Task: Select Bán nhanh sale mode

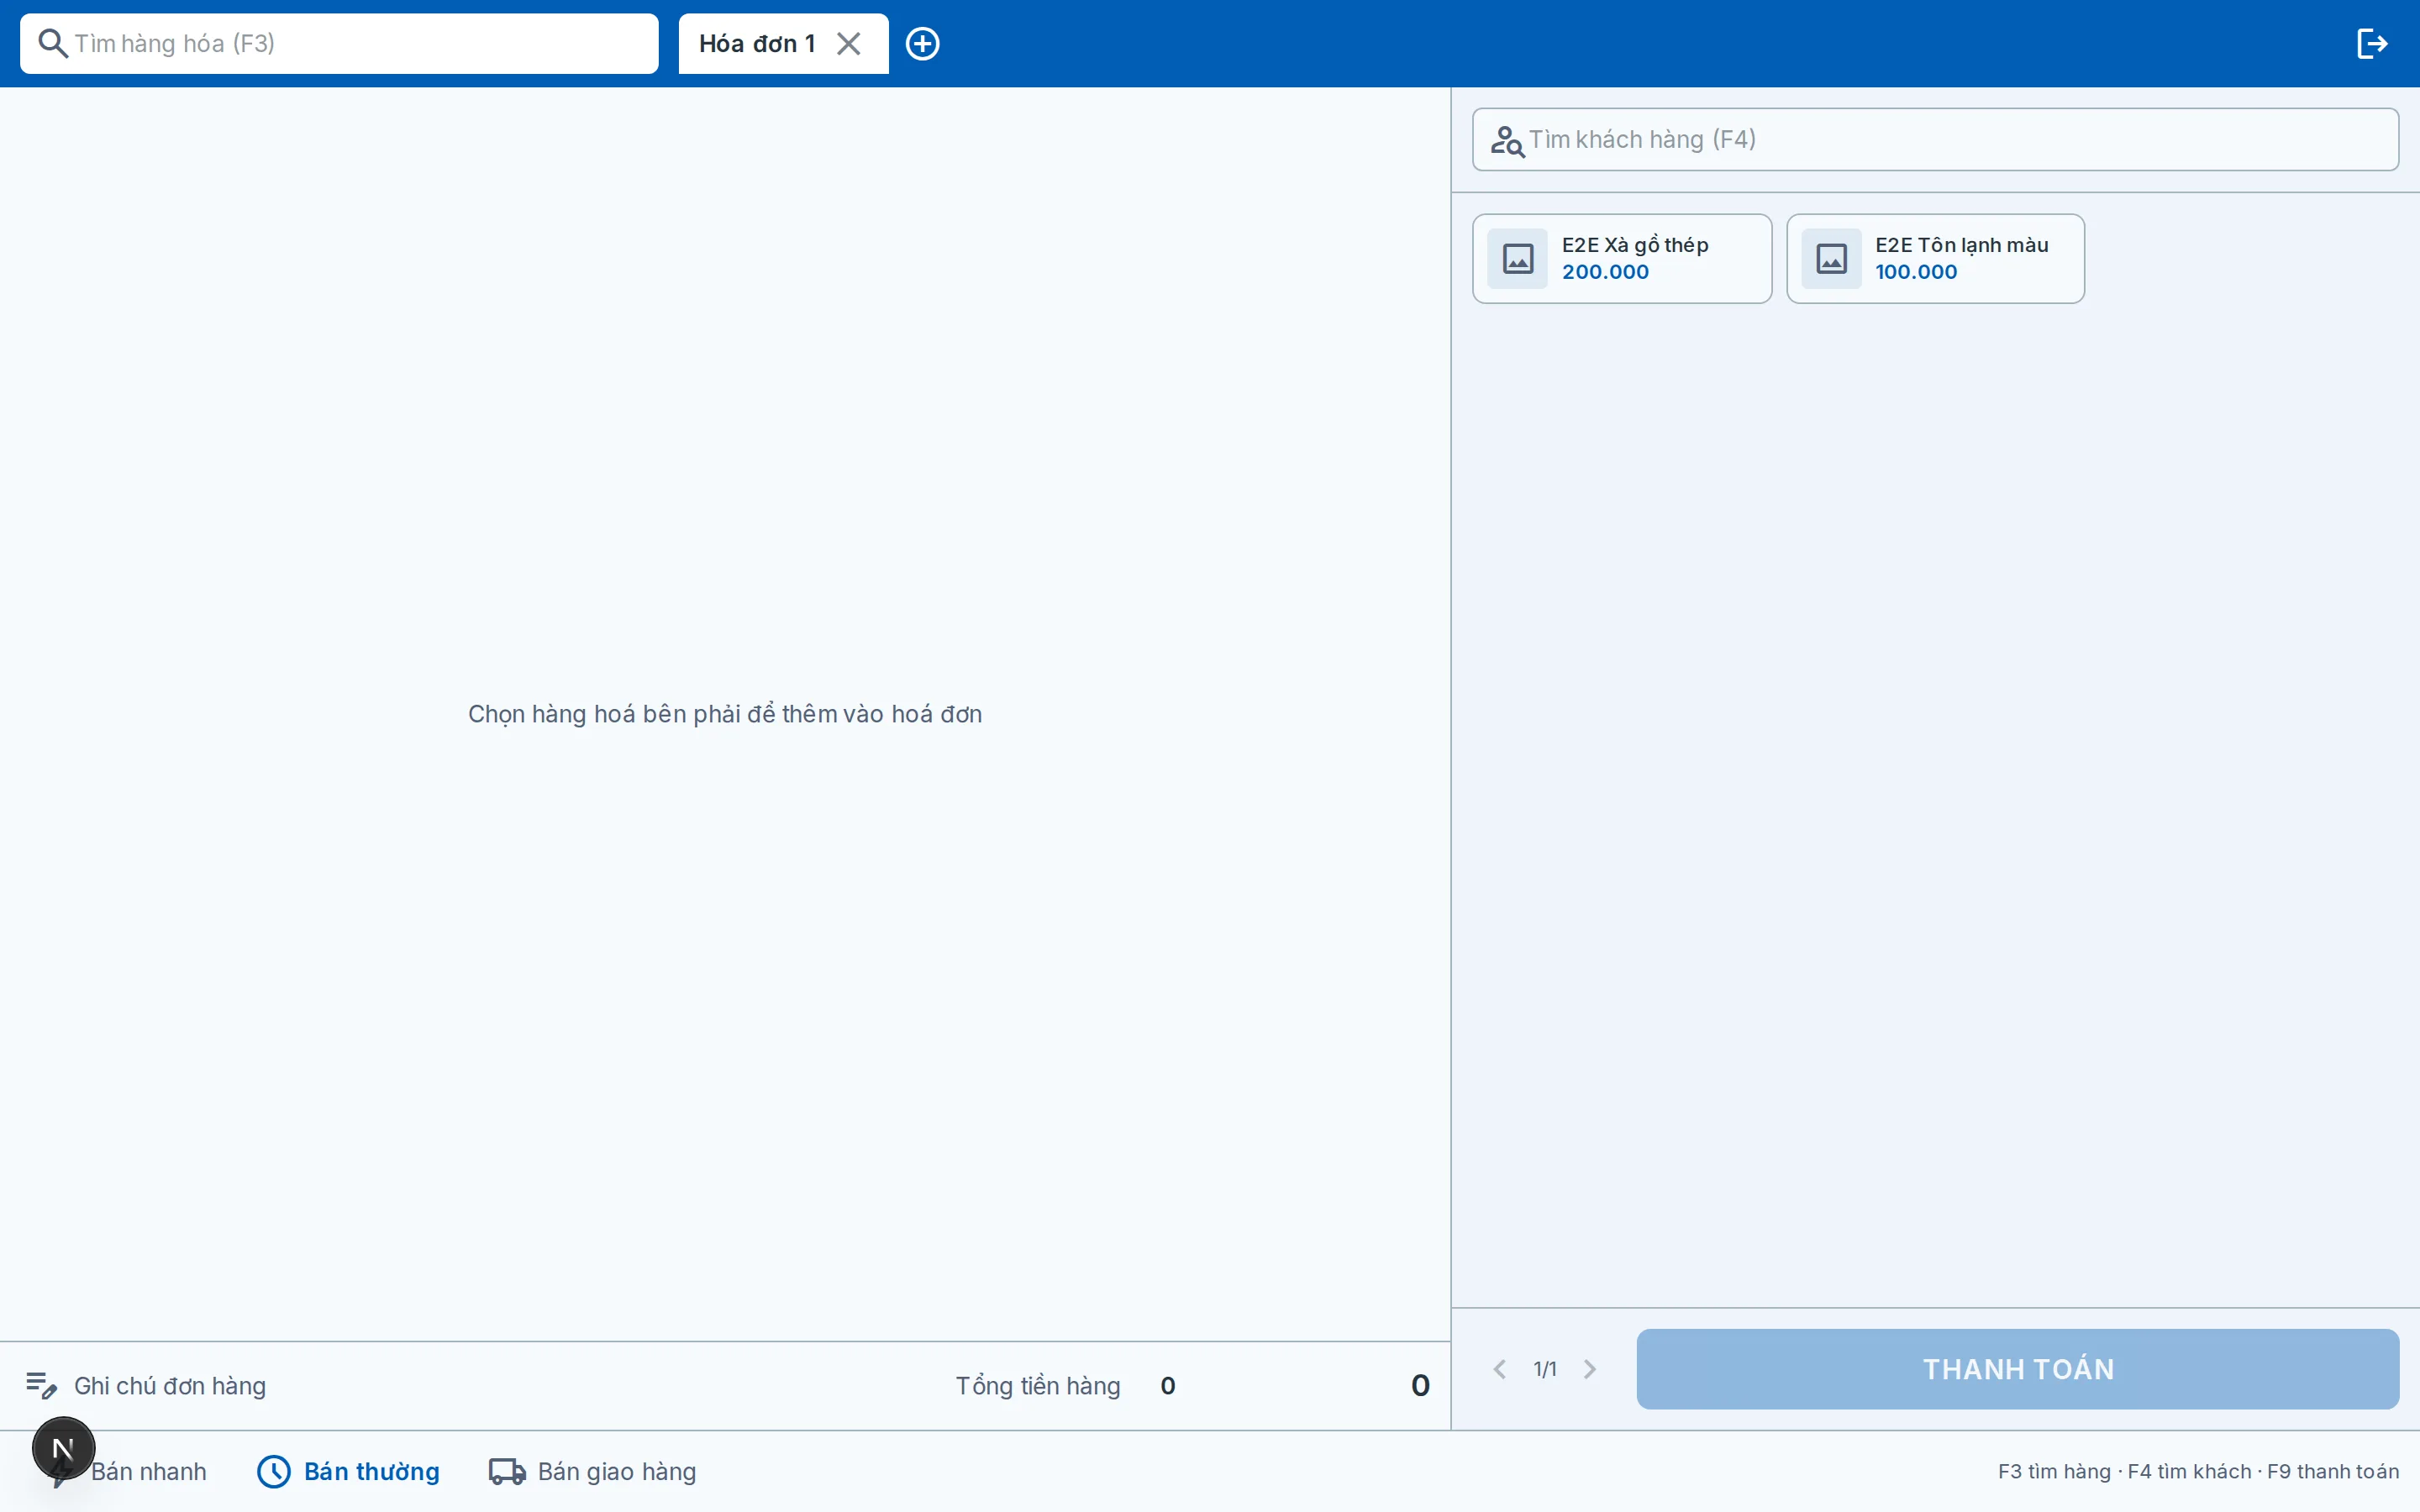Action: click(148, 1472)
